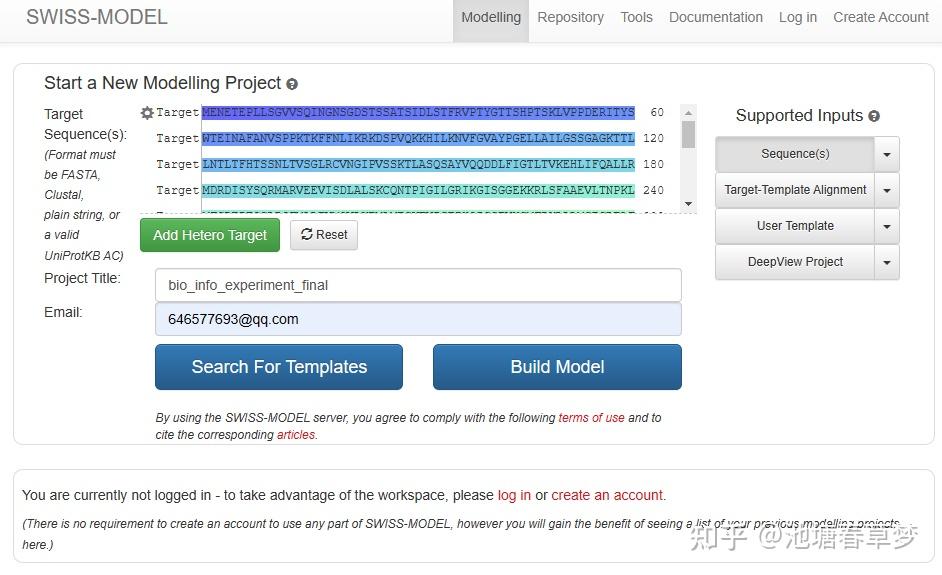The height and width of the screenshot is (575, 942).
Task: Open DeepView Project dropdown arrow
Action: tap(887, 262)
